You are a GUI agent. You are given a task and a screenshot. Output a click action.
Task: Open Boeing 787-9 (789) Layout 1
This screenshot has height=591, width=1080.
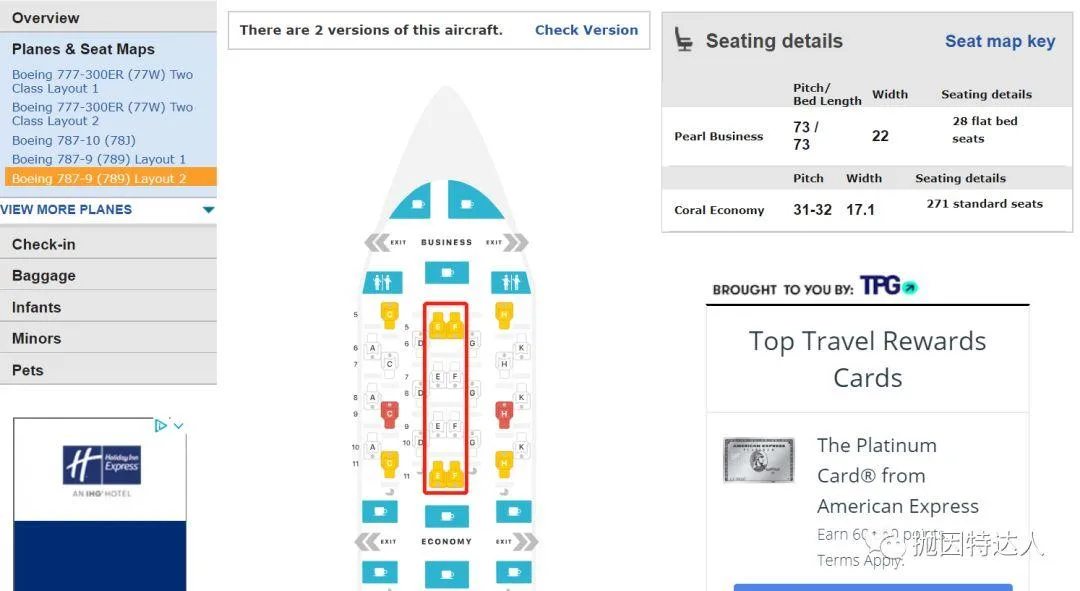tap(99, 159)
